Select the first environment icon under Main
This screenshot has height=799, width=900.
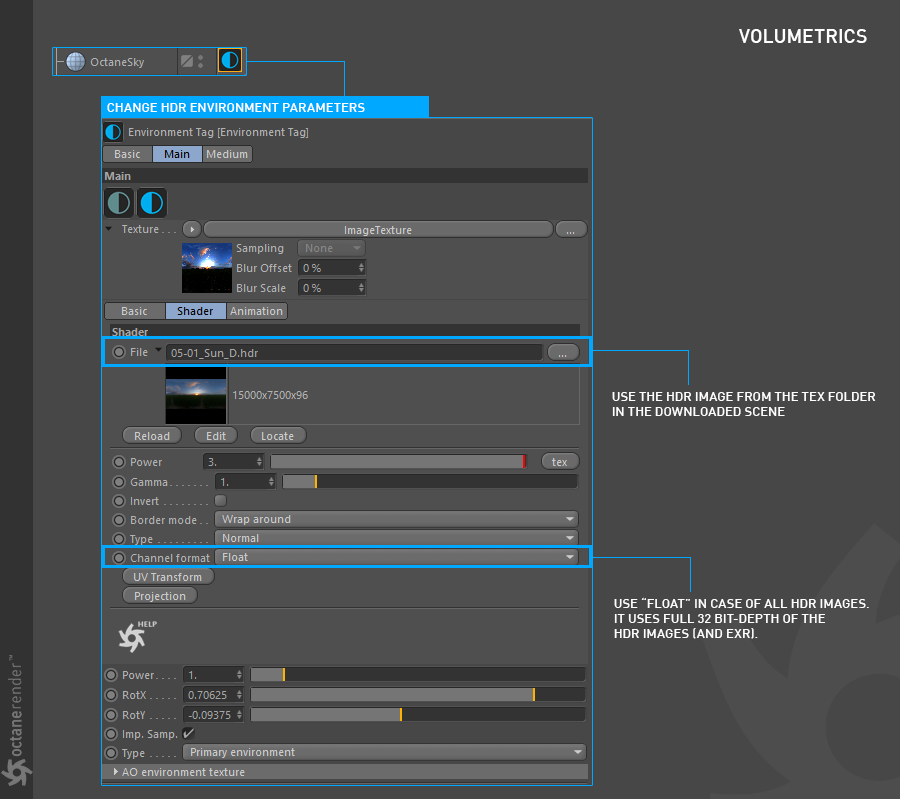[119, 203]
